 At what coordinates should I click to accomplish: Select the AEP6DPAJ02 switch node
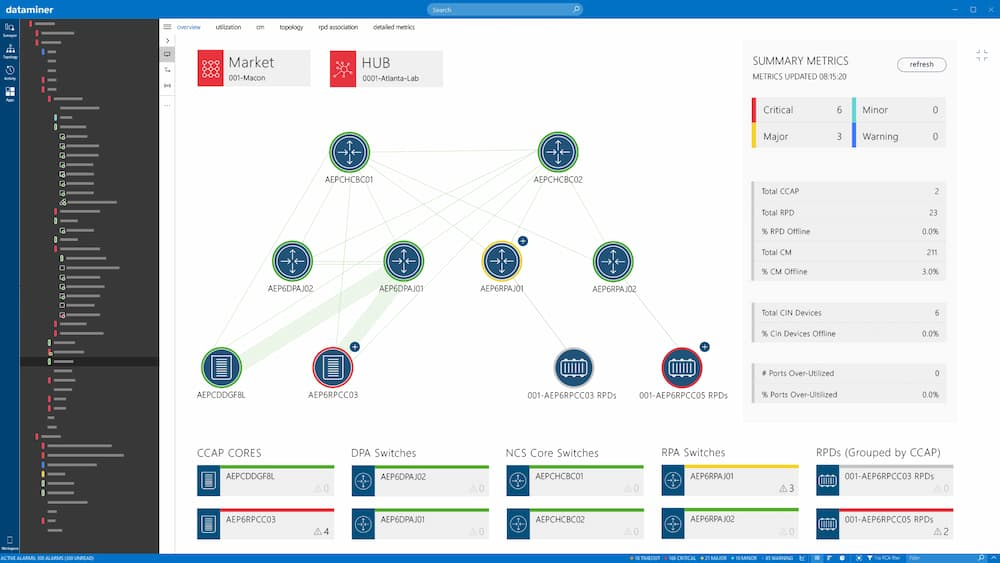pos(292,261)
